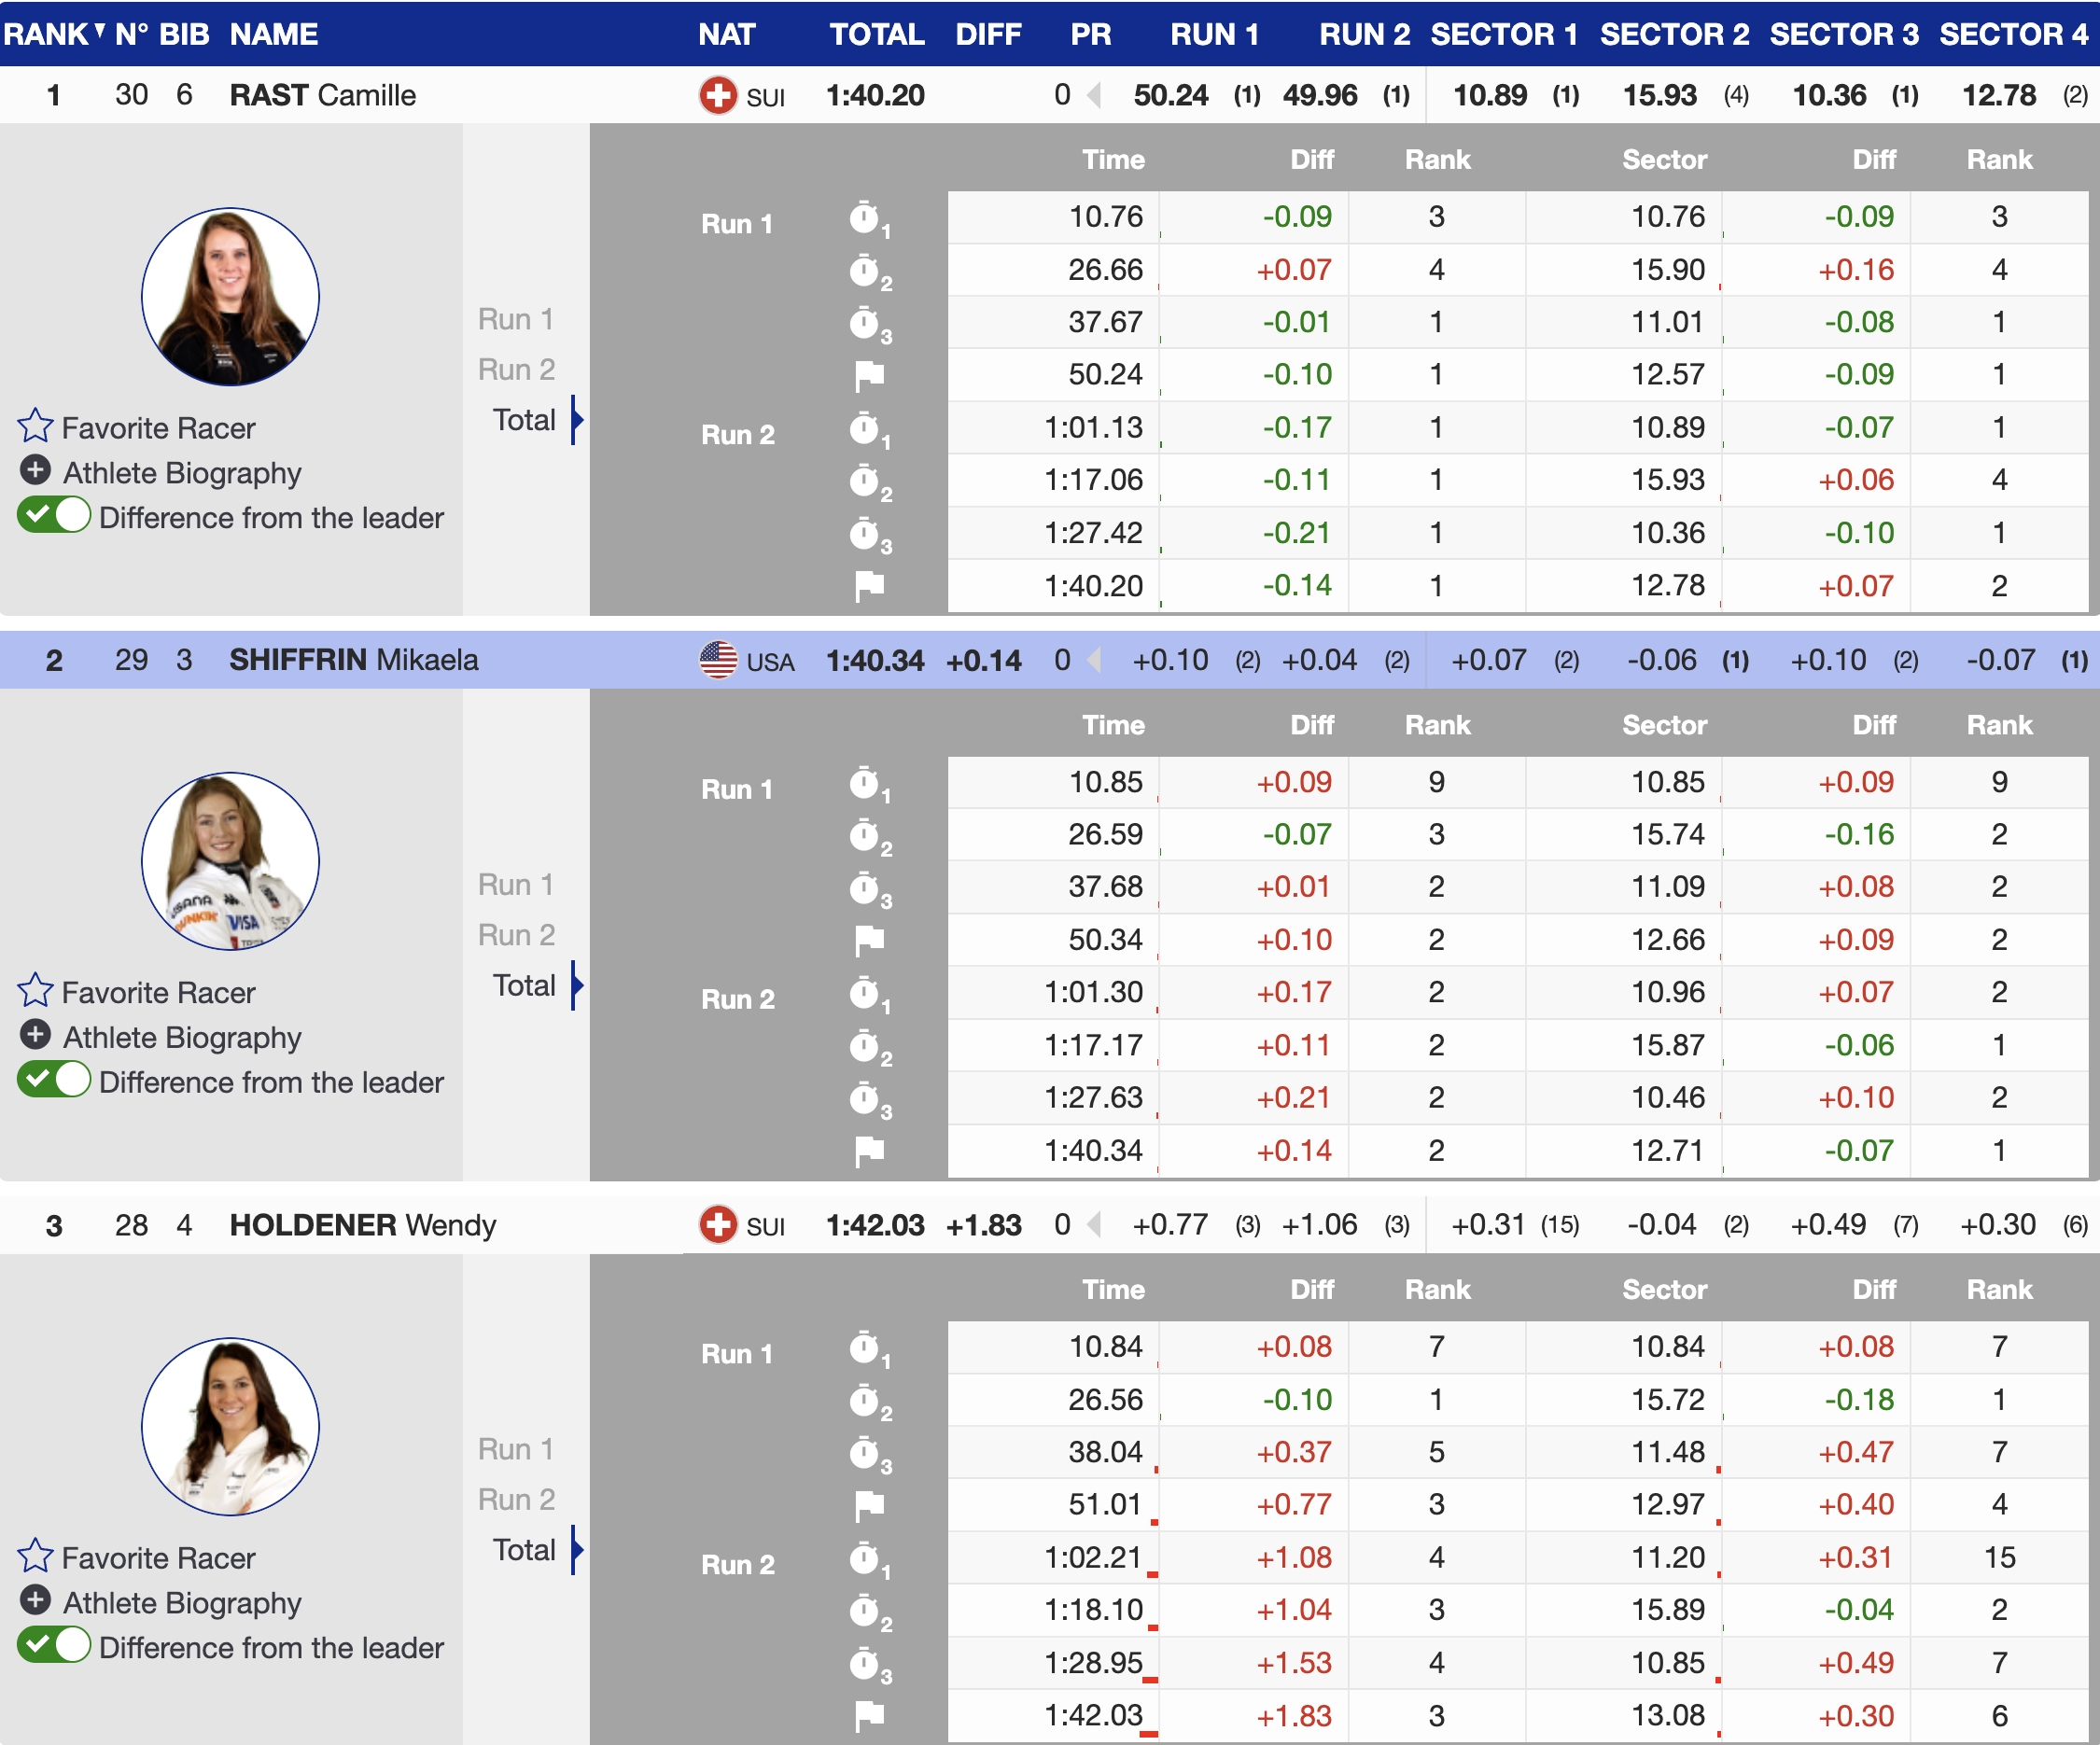This screenshot has width=2100, height=1745.
Task: Switch to Run 1 tab for Rast
Action: (515, 319)
